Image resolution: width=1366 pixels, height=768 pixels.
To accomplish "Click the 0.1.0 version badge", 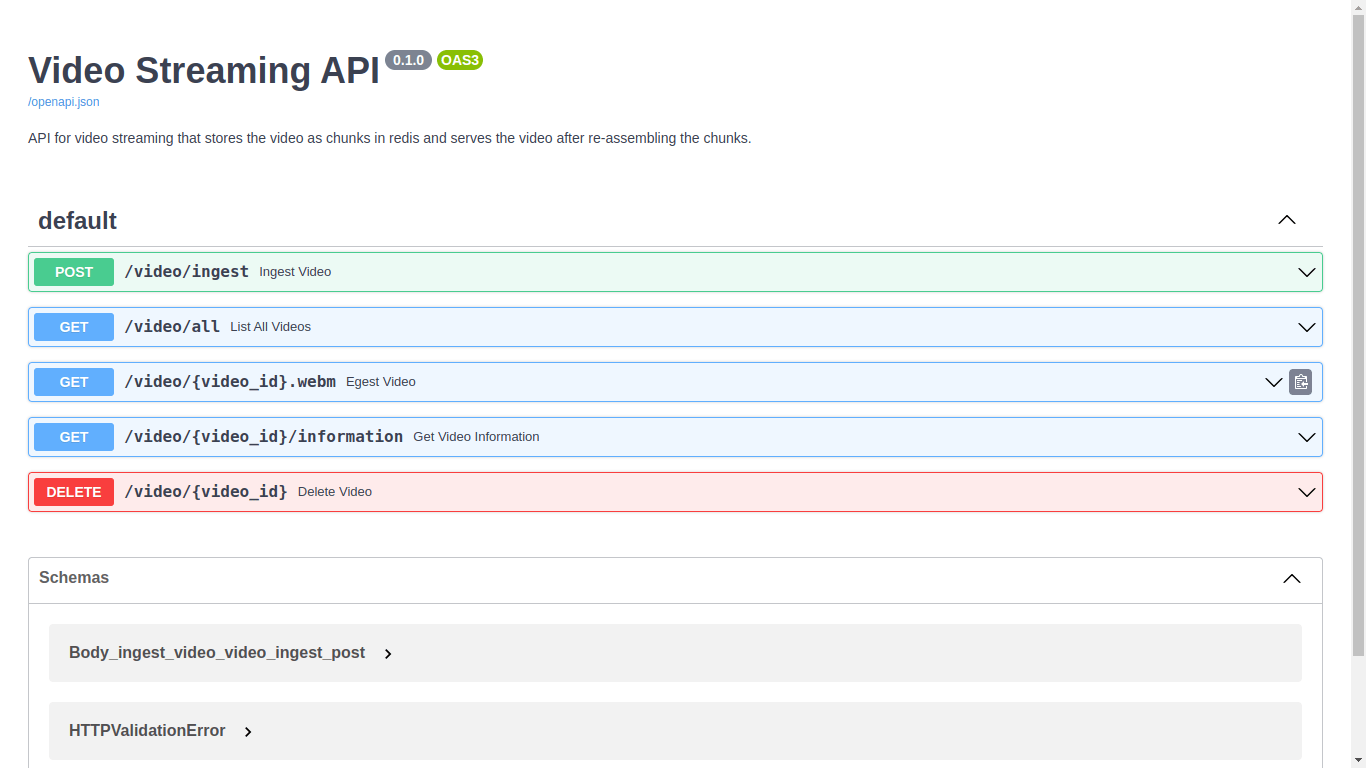I will click(x=408, y=59).
